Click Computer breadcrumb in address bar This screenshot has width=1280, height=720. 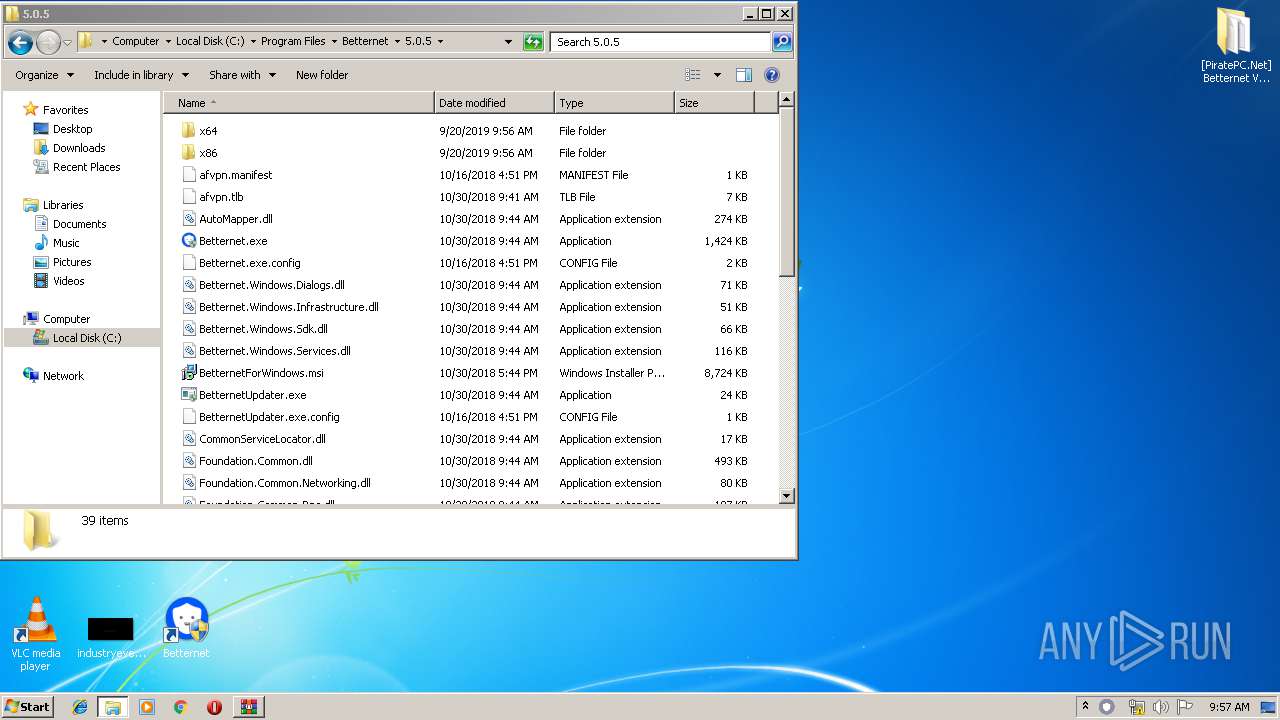(x=135, y=42)
